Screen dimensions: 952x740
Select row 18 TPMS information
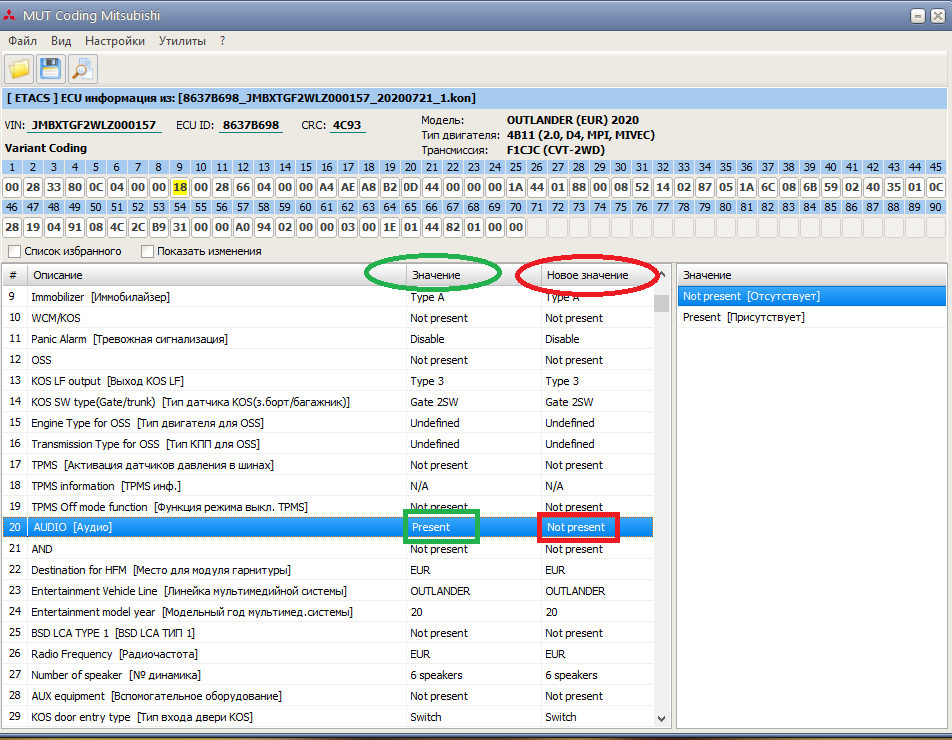(328, 486)
